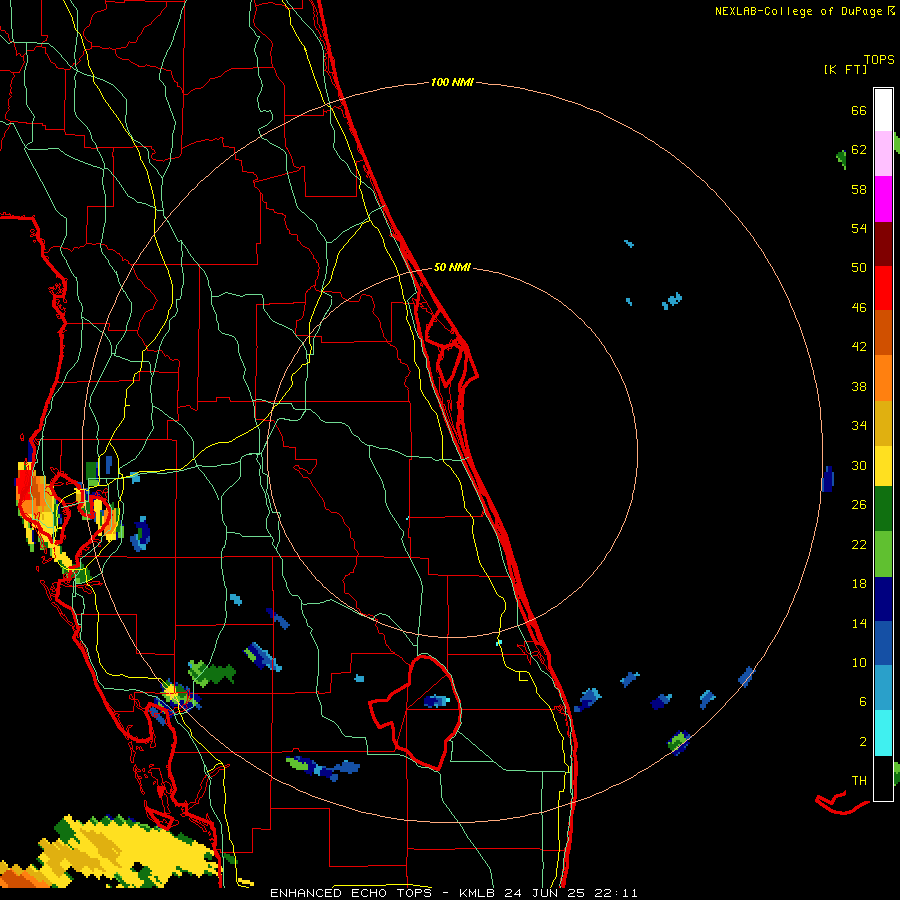Select the white swatch on the color scale
900x900 pixels.
point(883,110)
